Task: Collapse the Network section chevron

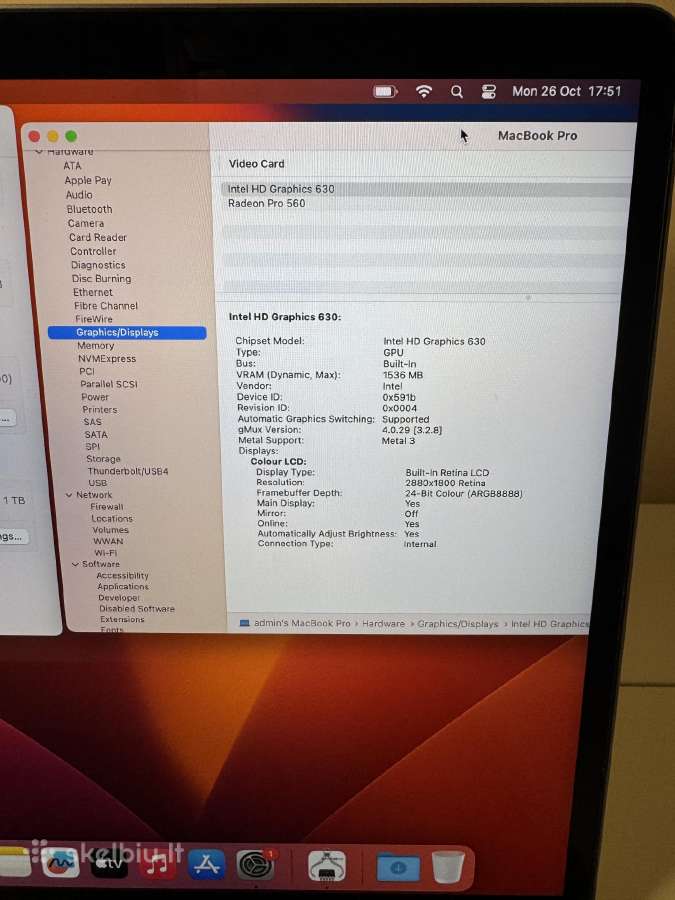Action: [69, 495]
